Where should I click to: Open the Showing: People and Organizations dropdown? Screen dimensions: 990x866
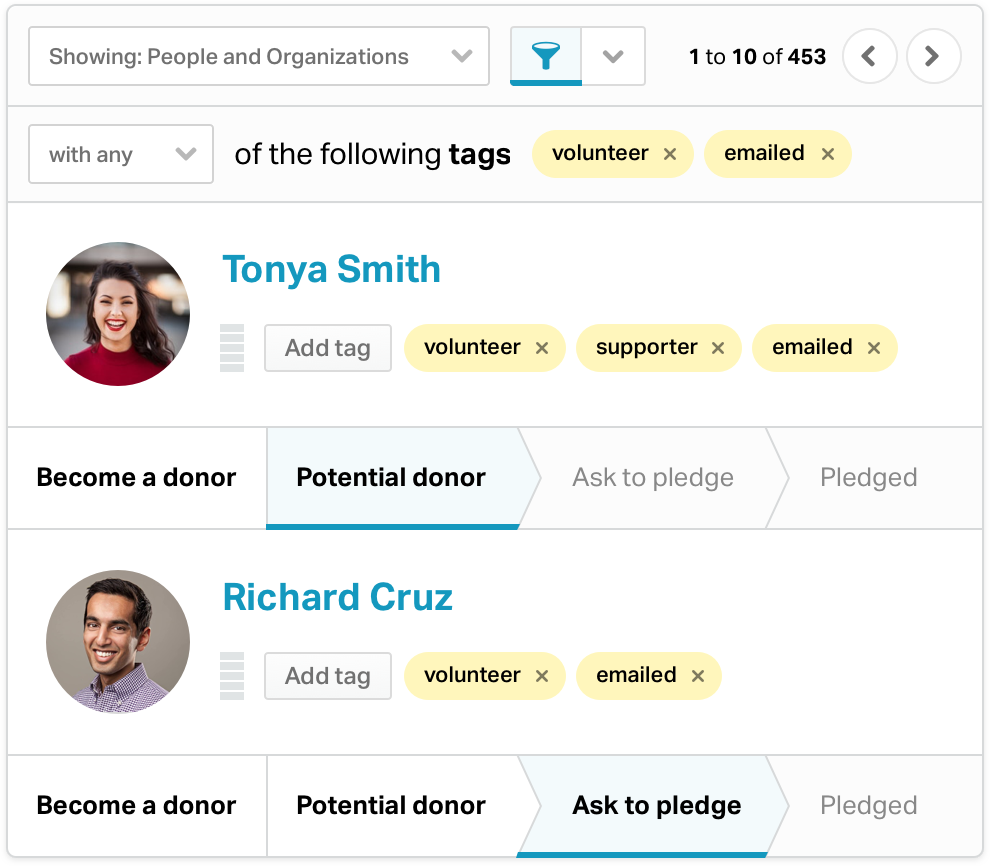point(258,56)
